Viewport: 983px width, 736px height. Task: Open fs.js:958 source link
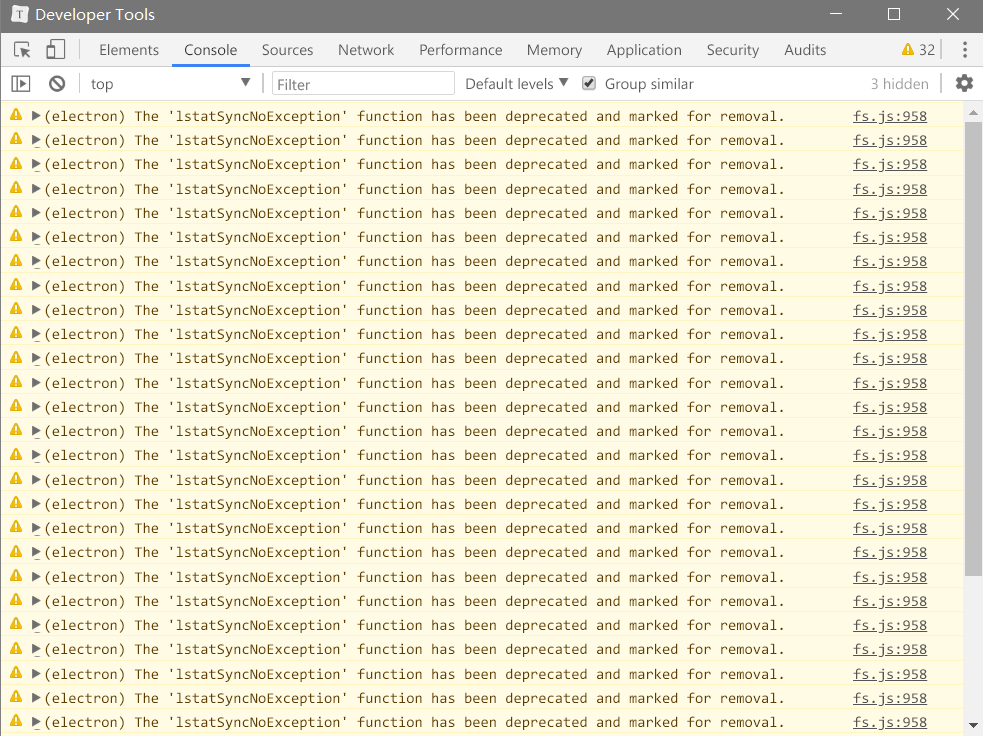(x=889, y=116)
